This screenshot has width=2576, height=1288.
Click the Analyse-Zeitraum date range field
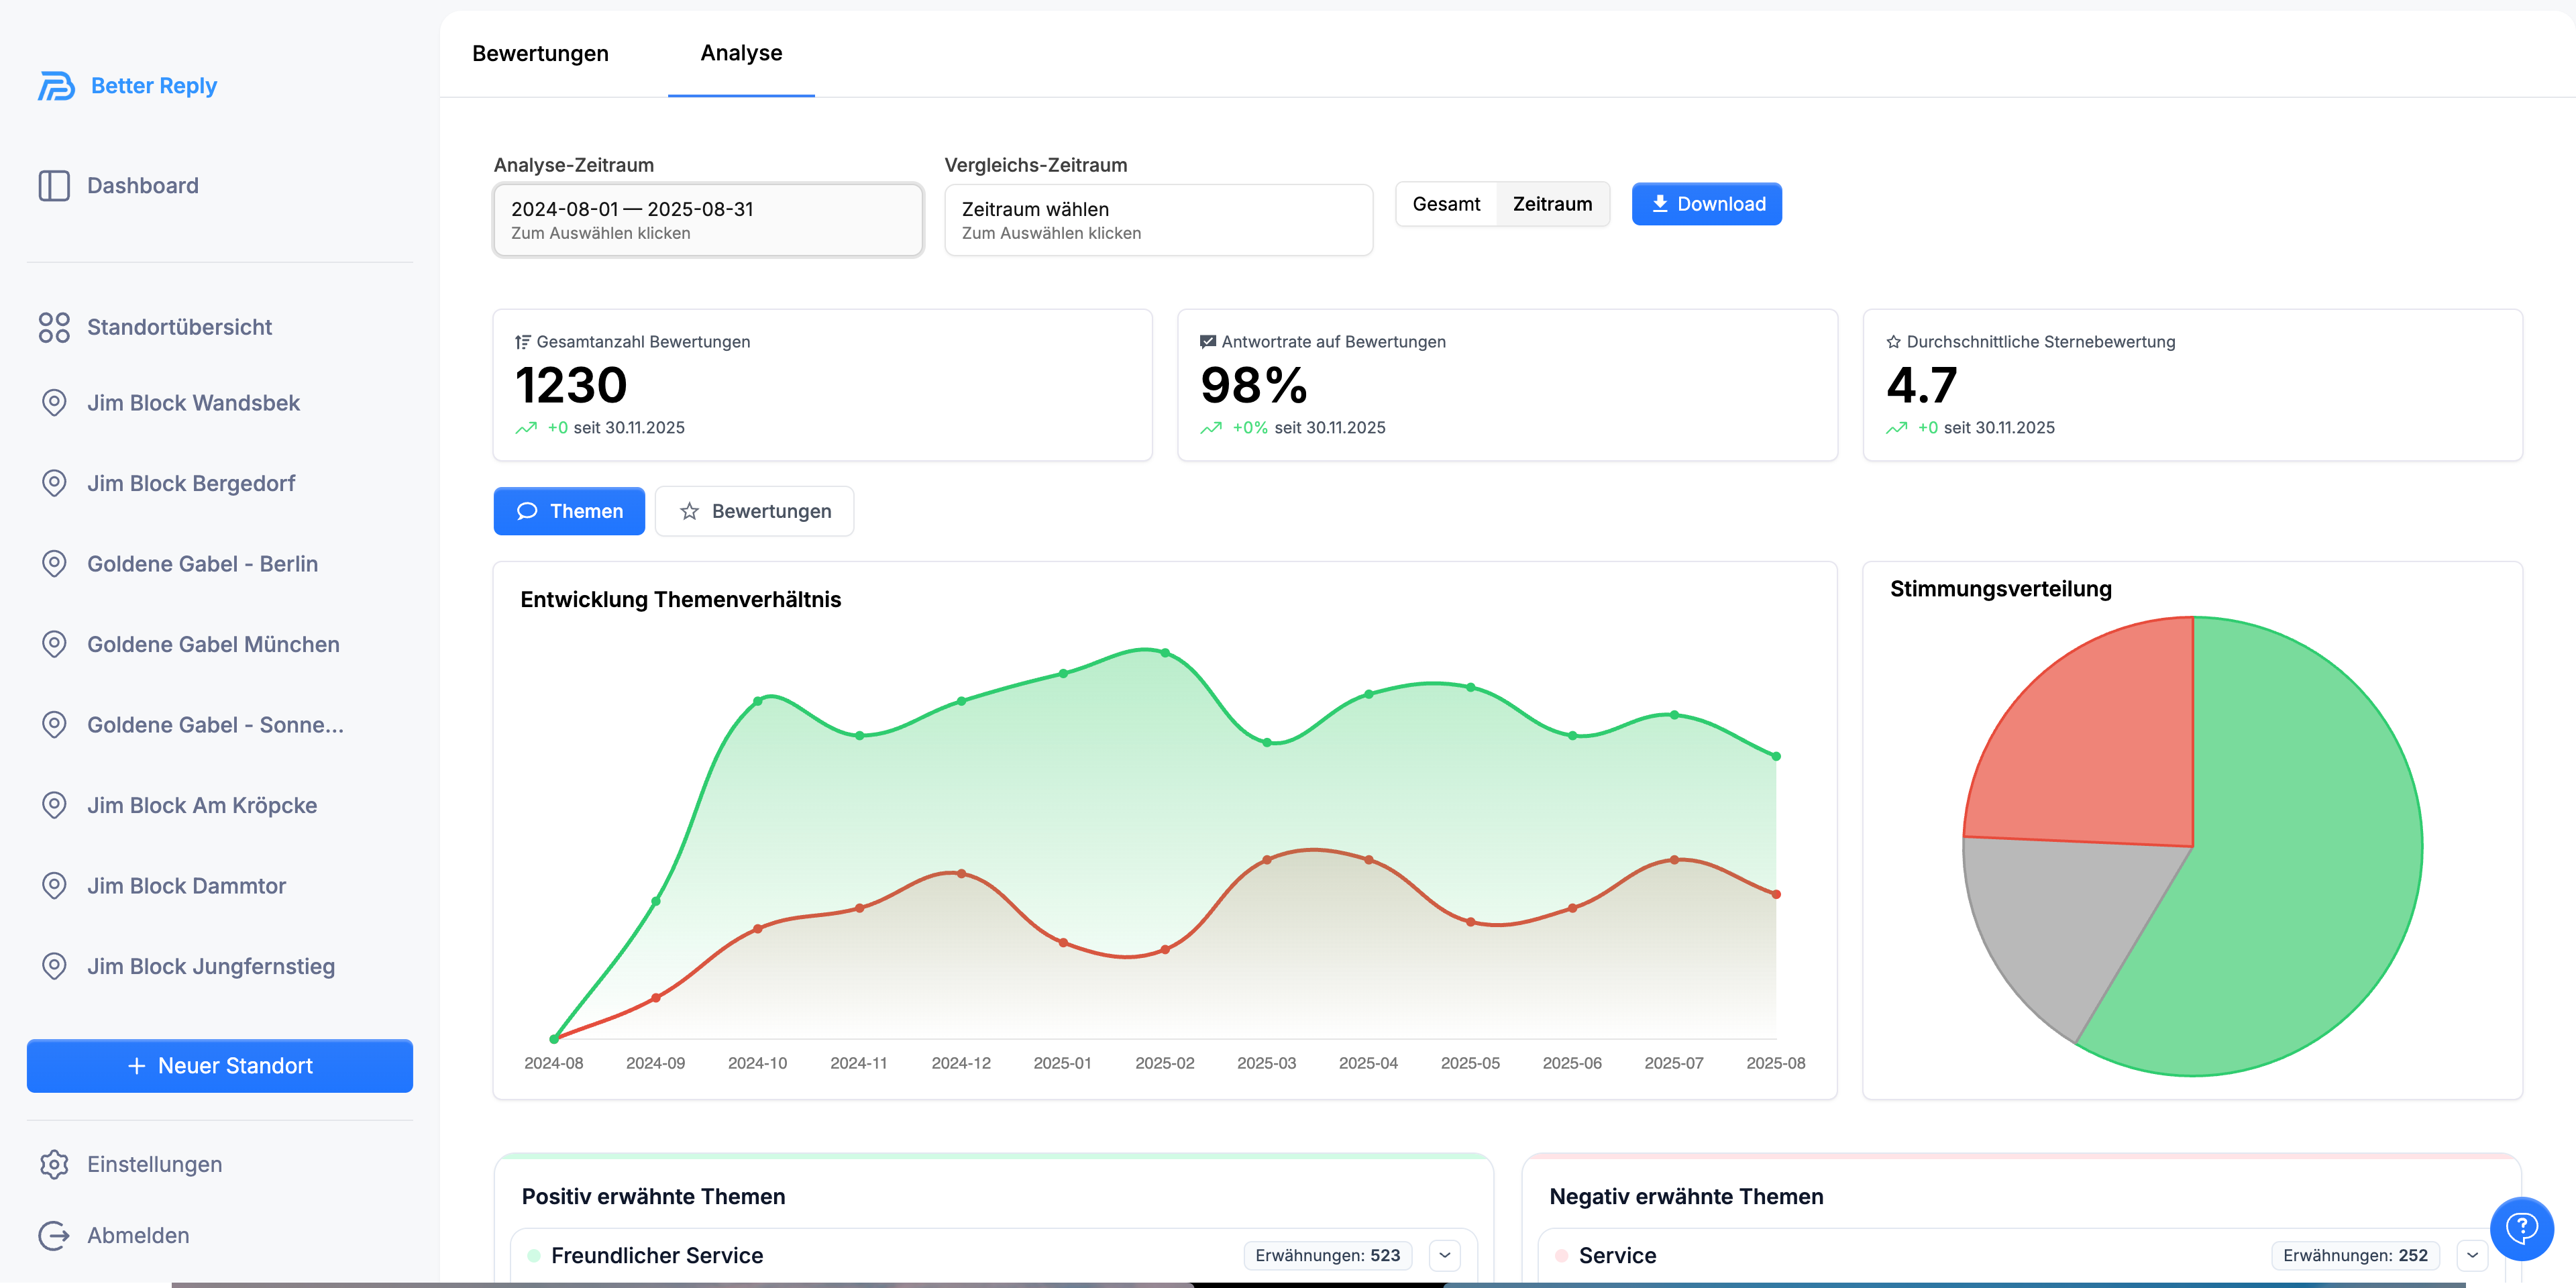708,220
